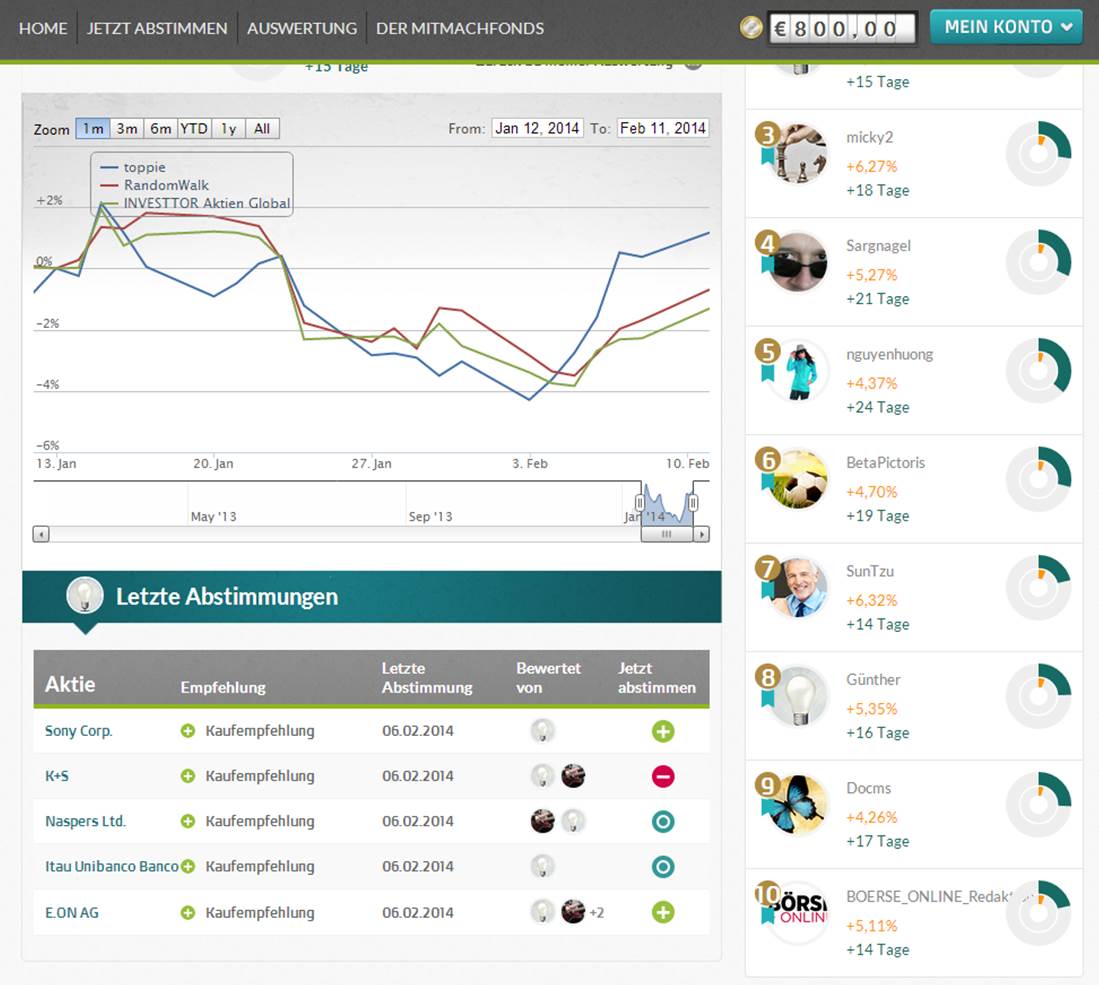The width and height of the screenshot is (1099, 985).
Task: Click the teal vote icon for Itau Unibanco Banco
Action: [x=662, y=866]
